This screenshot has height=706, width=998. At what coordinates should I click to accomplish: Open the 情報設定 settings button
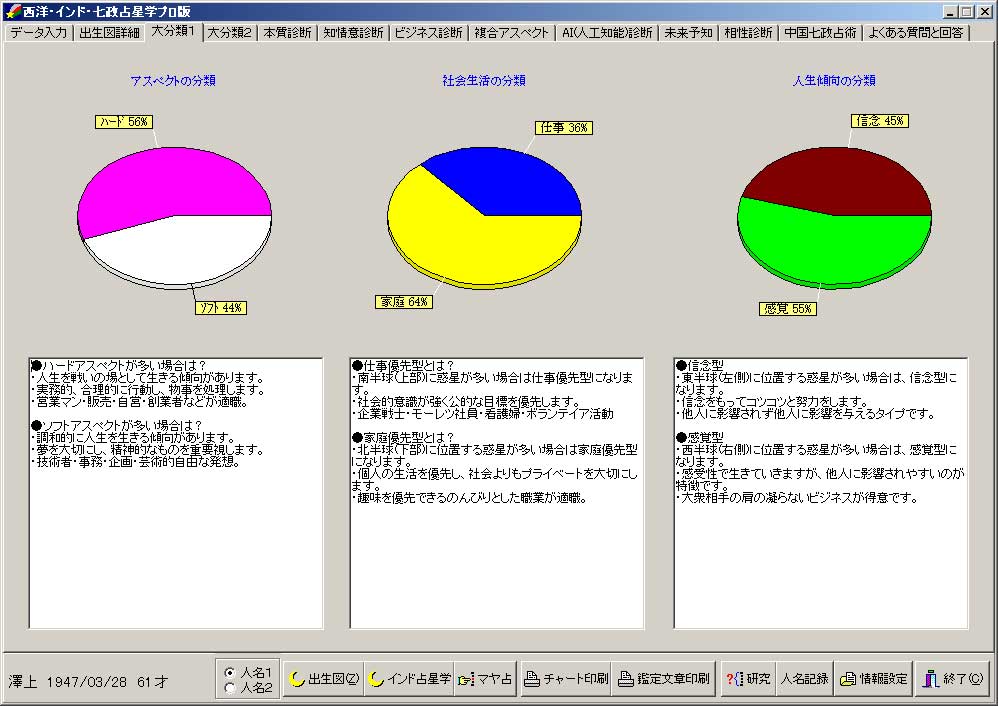pyautogui.click(x=873, y=679)
